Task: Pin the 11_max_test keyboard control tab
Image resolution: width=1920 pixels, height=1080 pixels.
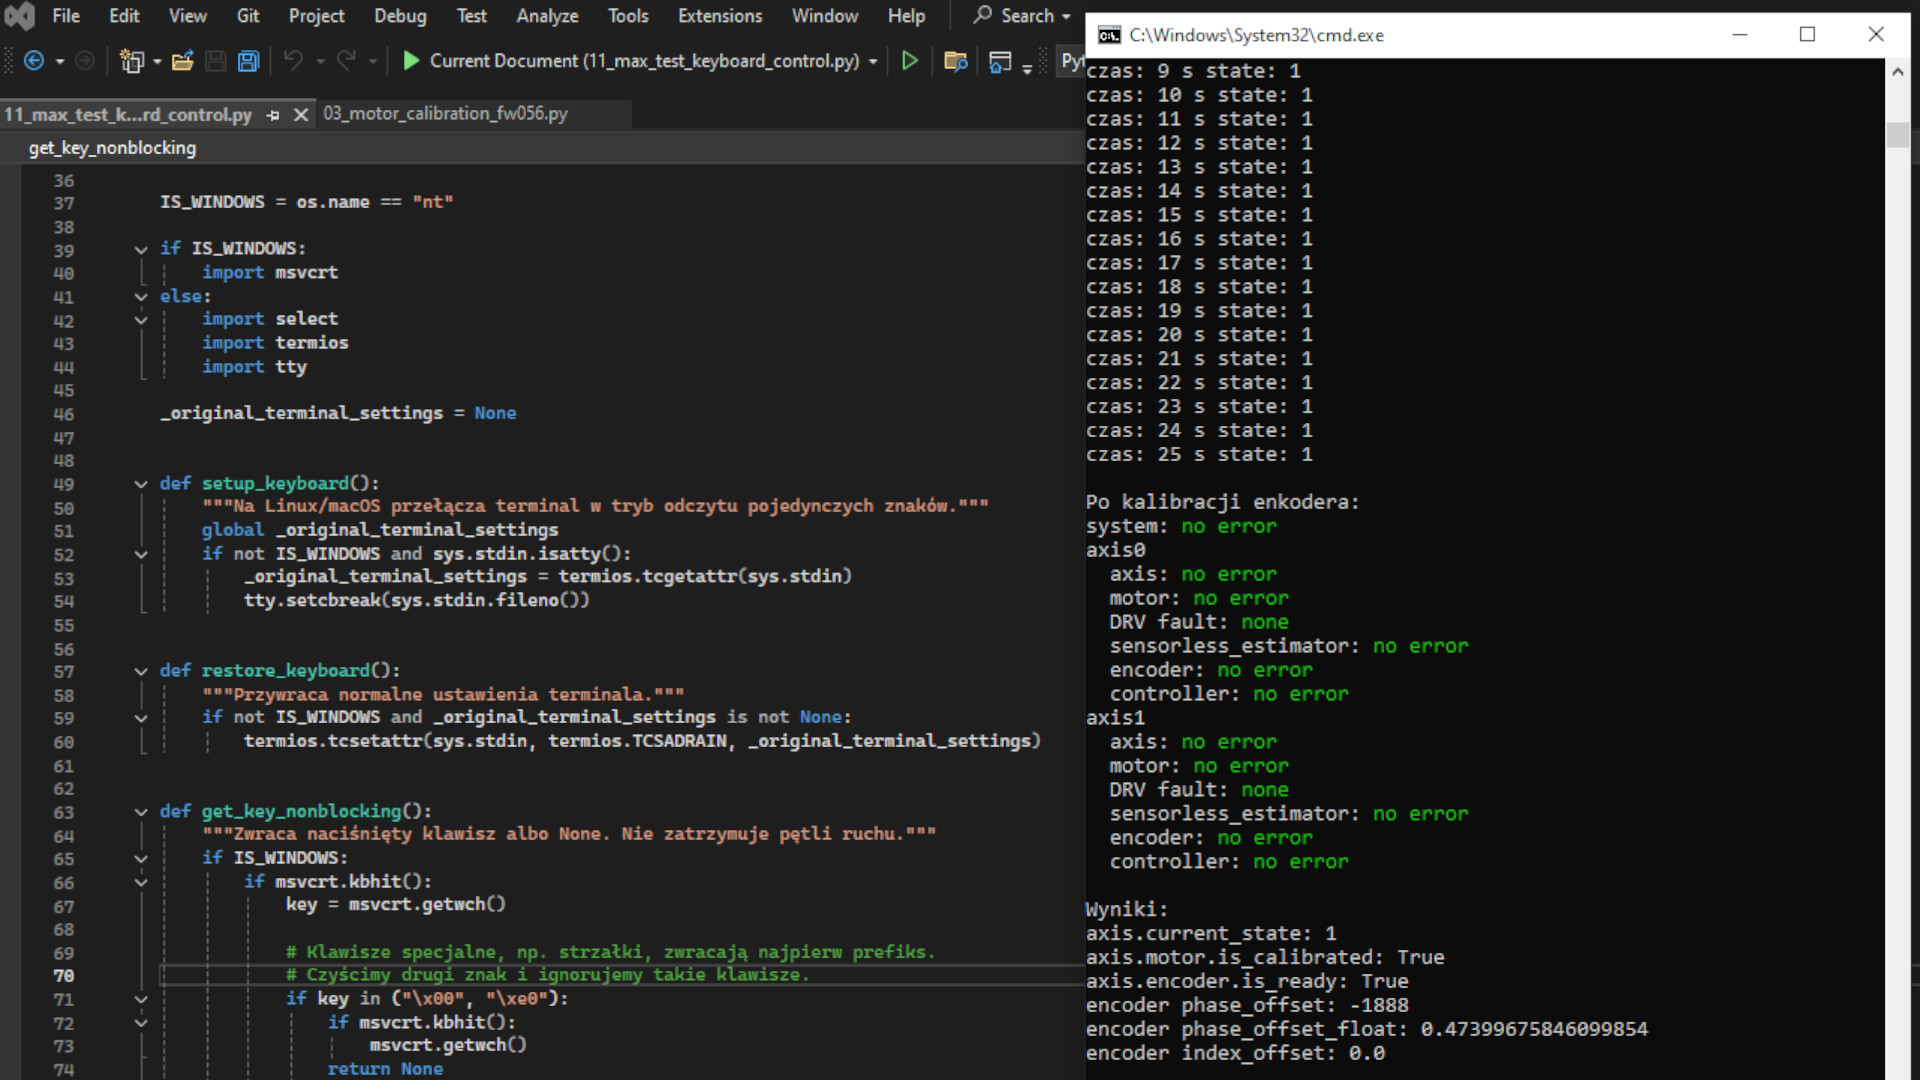Action: pyautogui.click(x=273, y=116)
